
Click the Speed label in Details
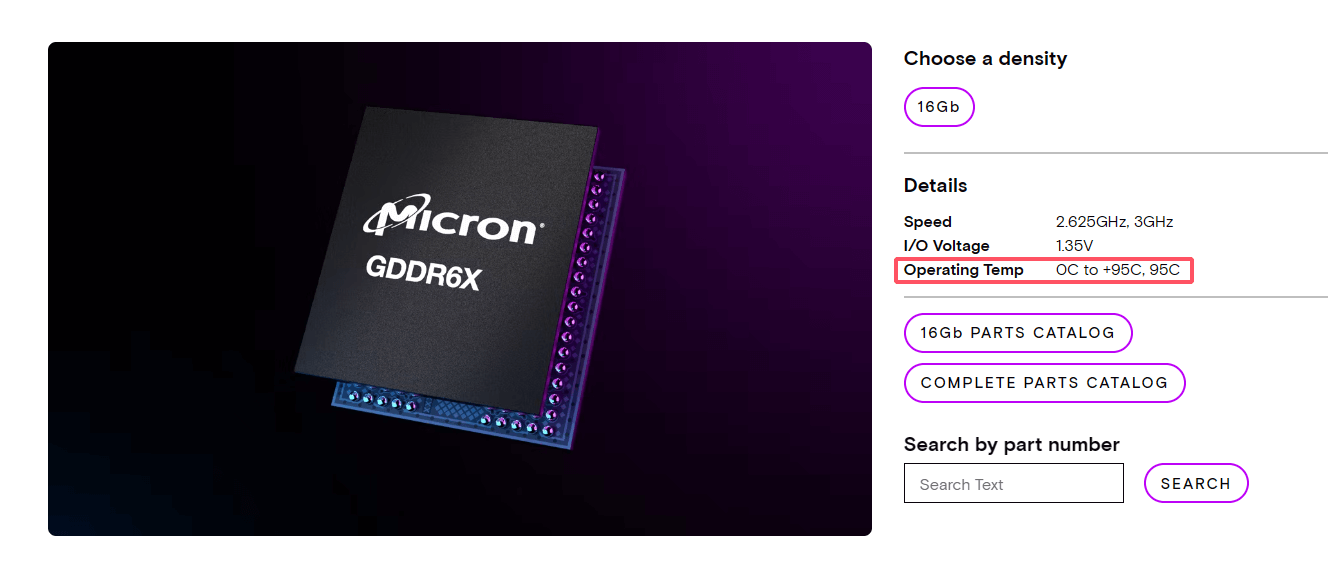pyautogui.click(x=927, y=221)
